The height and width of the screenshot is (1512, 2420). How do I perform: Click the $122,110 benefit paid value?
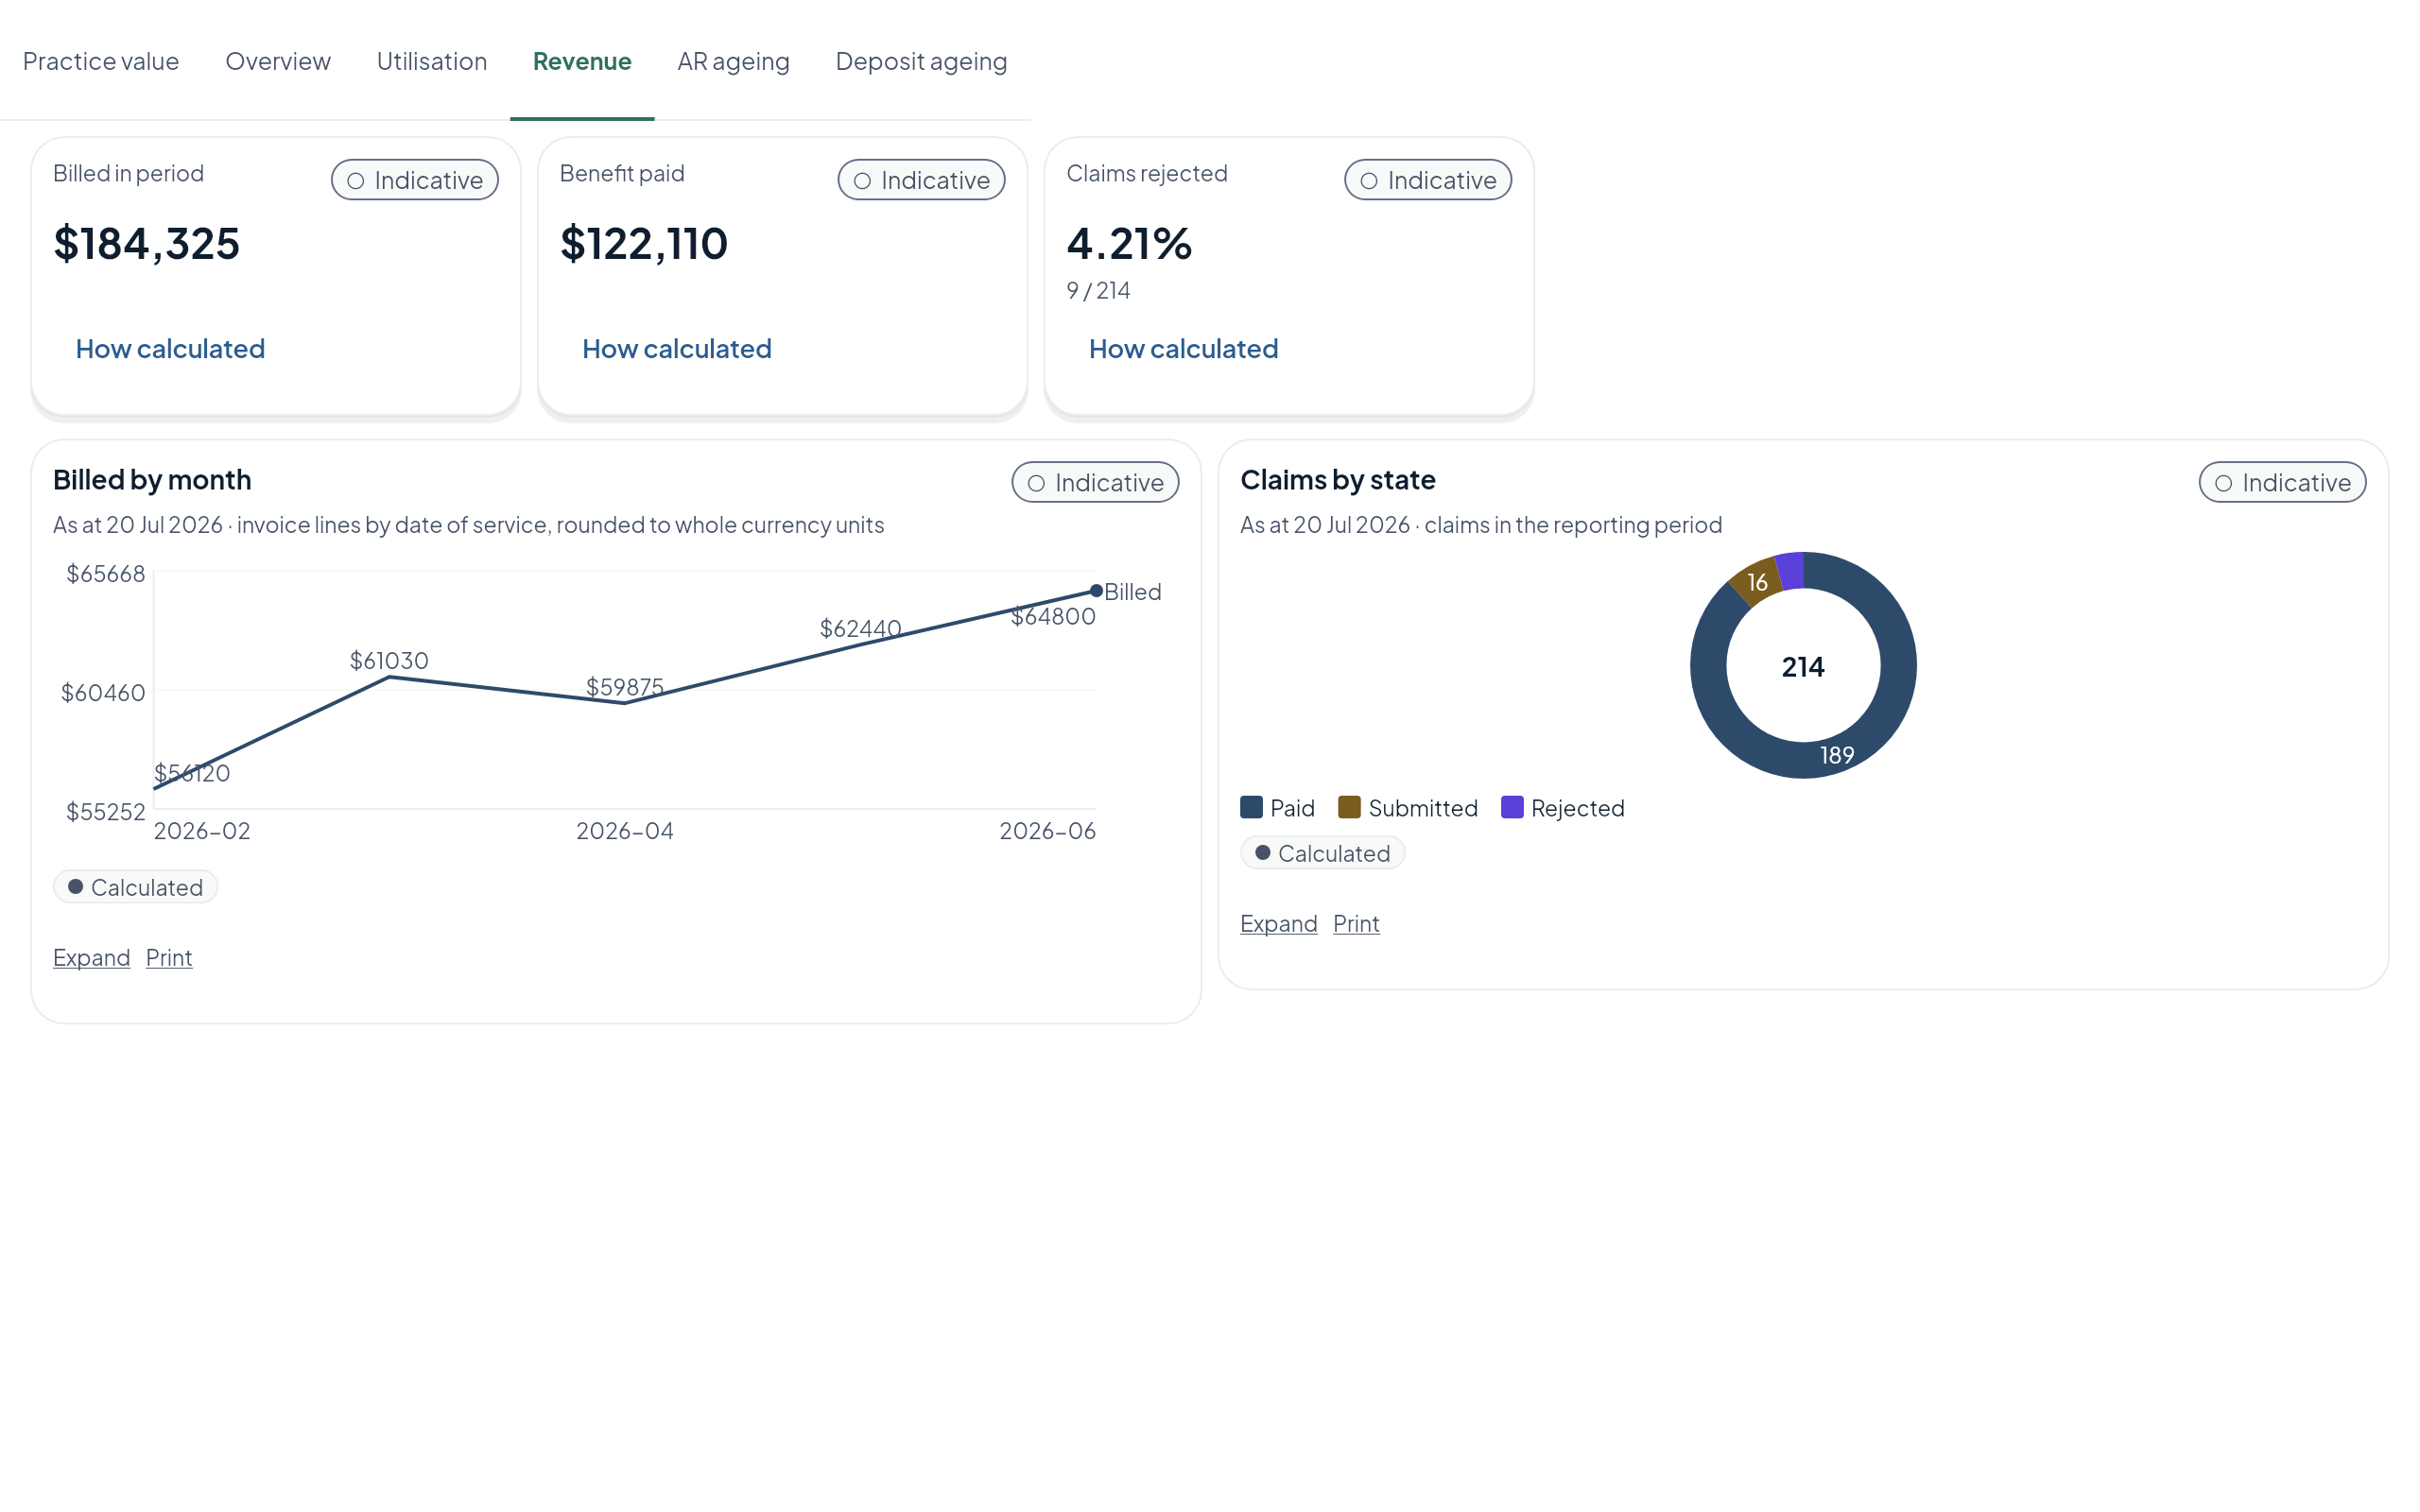coord(644,243)
